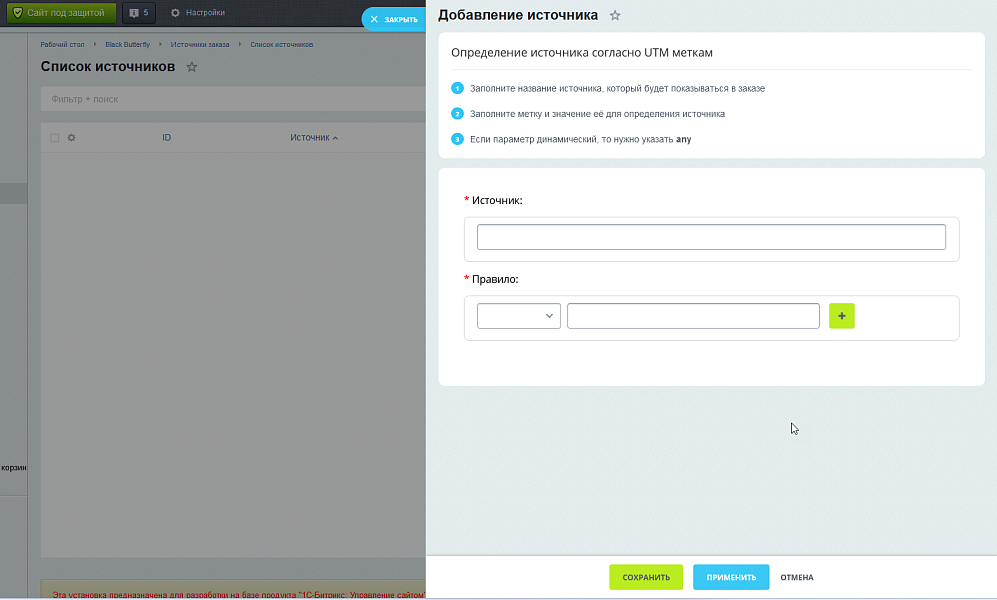This screenshot has height=600, width=997.
Task: Click the green plus to add another rule
Action: 841,316
